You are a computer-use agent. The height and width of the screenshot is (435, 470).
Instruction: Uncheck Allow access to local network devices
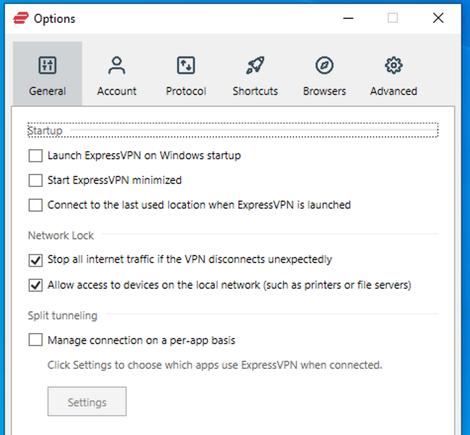click(35, 285)
